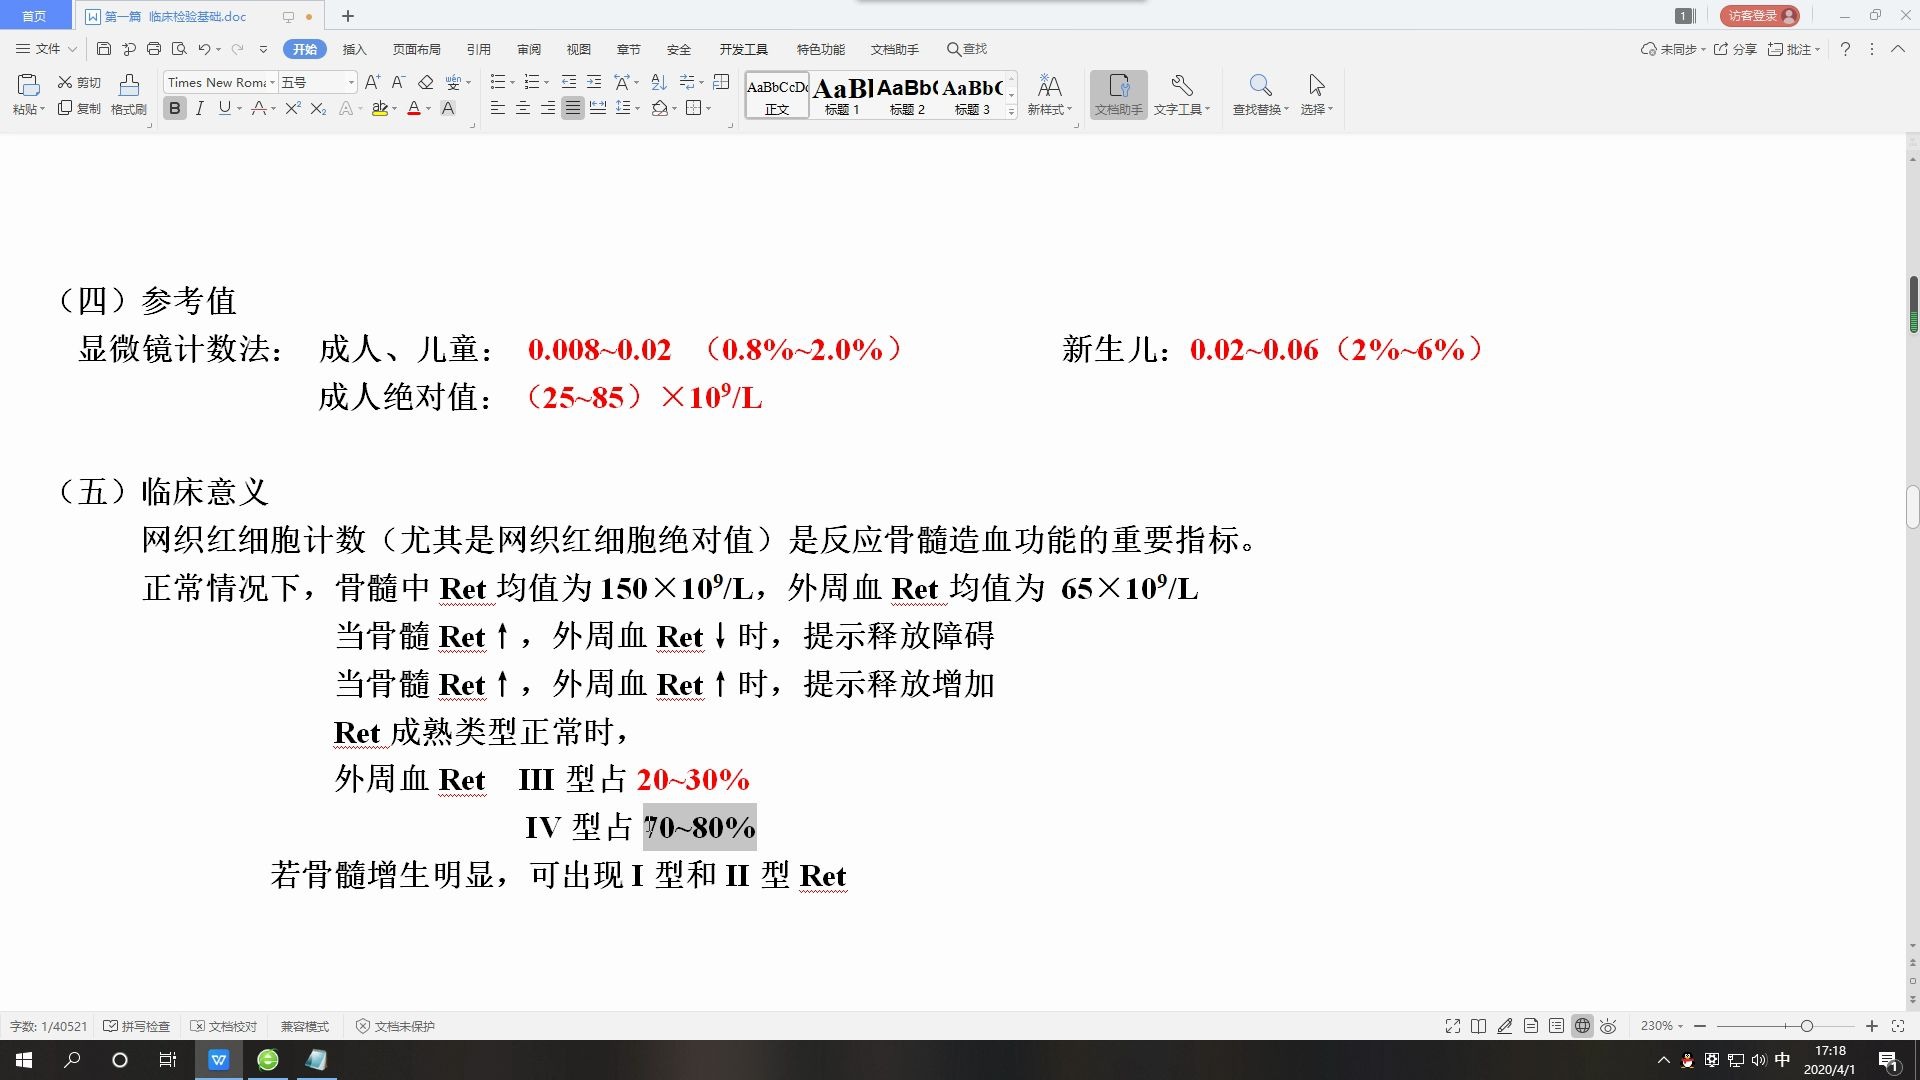The width and height of the screenshot is (1920, 1080).
Task: Expand bullet list dropdown arrow
Action: pyautogui.click(x=512, y=82)
